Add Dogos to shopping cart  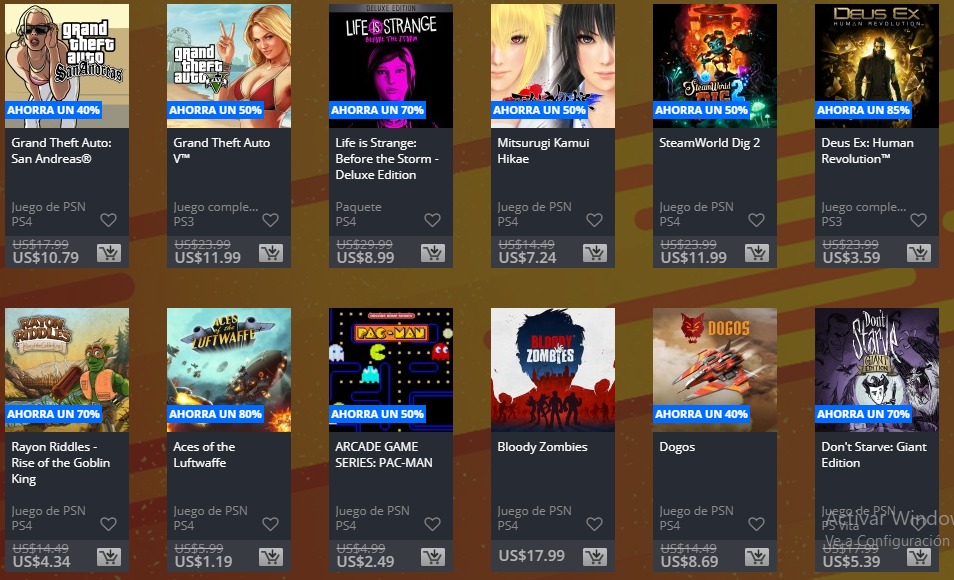click(757, 556)
